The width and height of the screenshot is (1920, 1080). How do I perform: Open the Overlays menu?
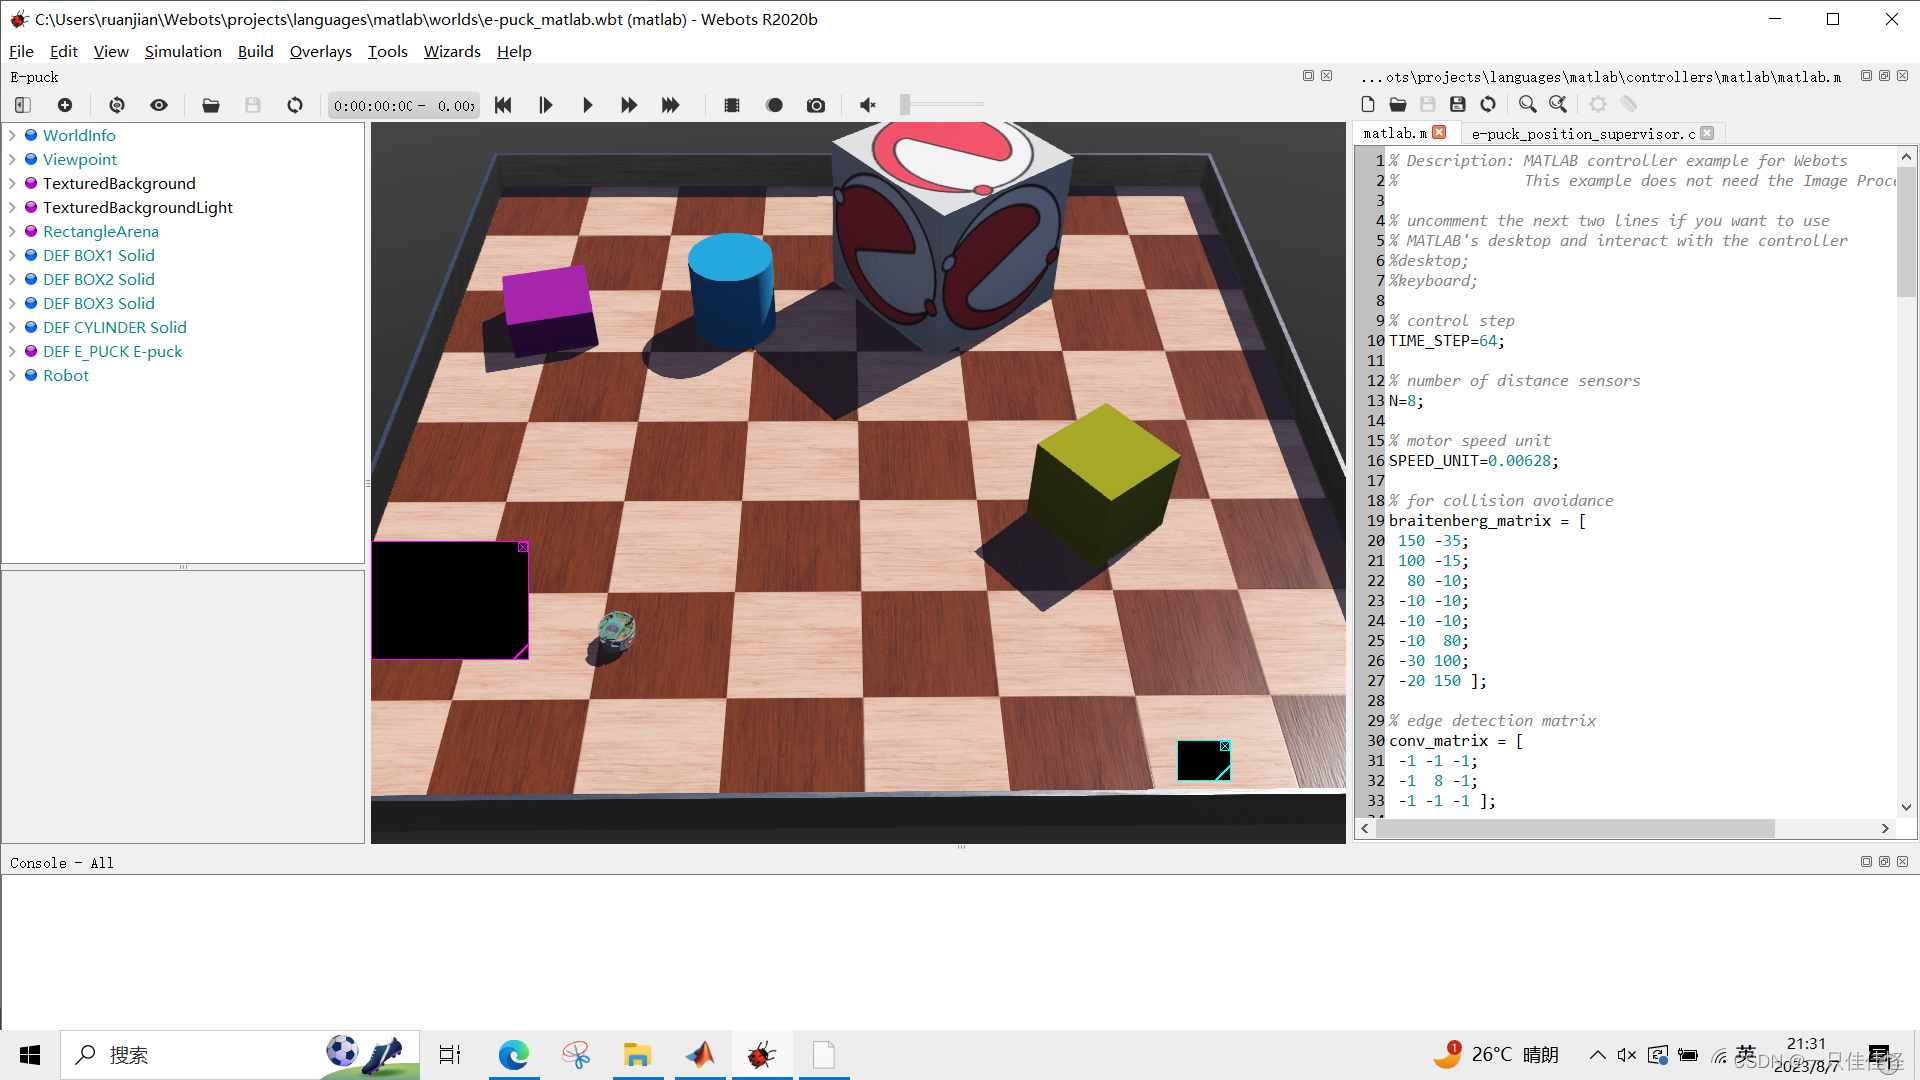320,51
